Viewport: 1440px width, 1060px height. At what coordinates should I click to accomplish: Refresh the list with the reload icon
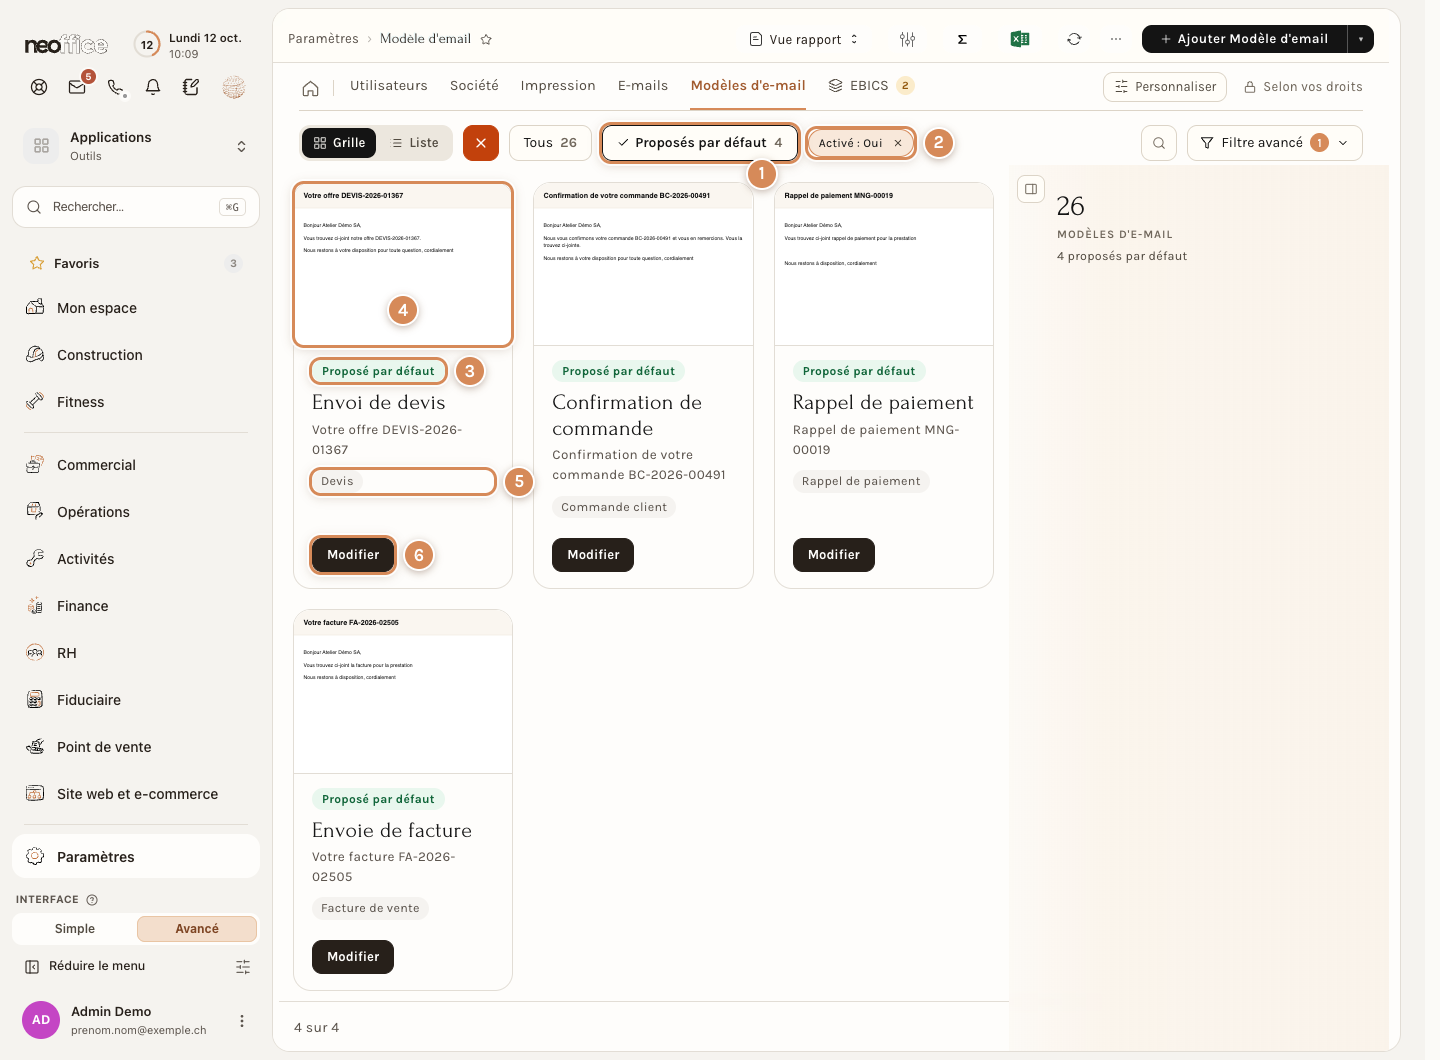pos(1074,39)
